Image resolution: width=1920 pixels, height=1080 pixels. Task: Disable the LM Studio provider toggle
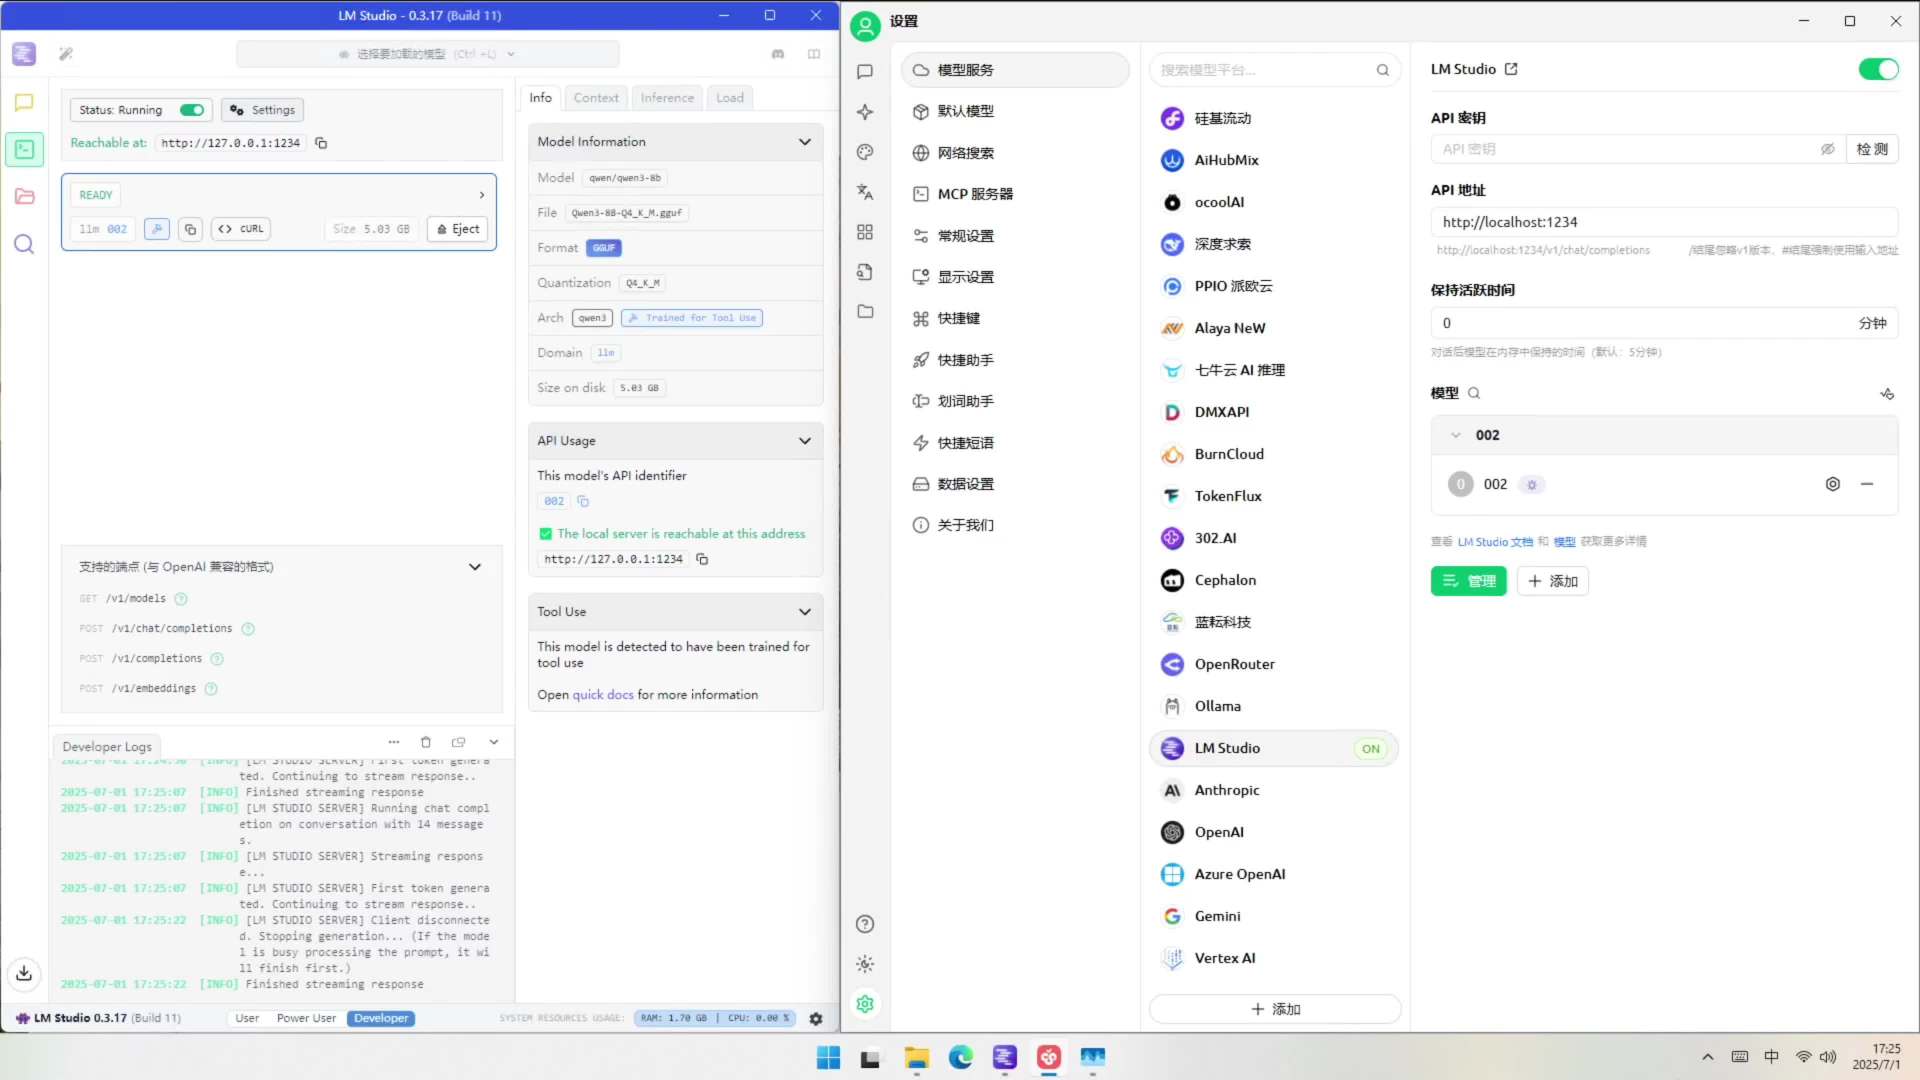tap(1878, 69)
